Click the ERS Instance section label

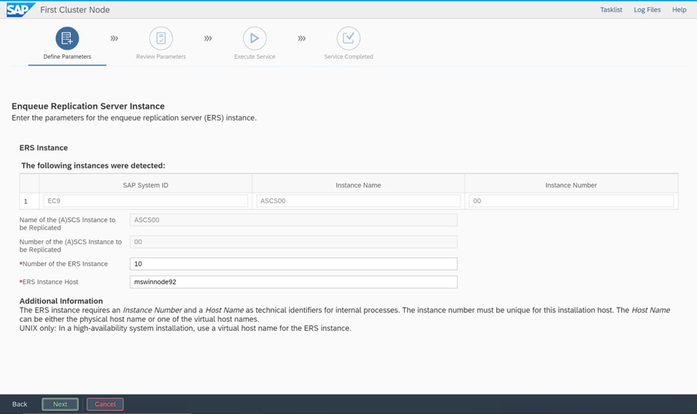coord(44,148)
